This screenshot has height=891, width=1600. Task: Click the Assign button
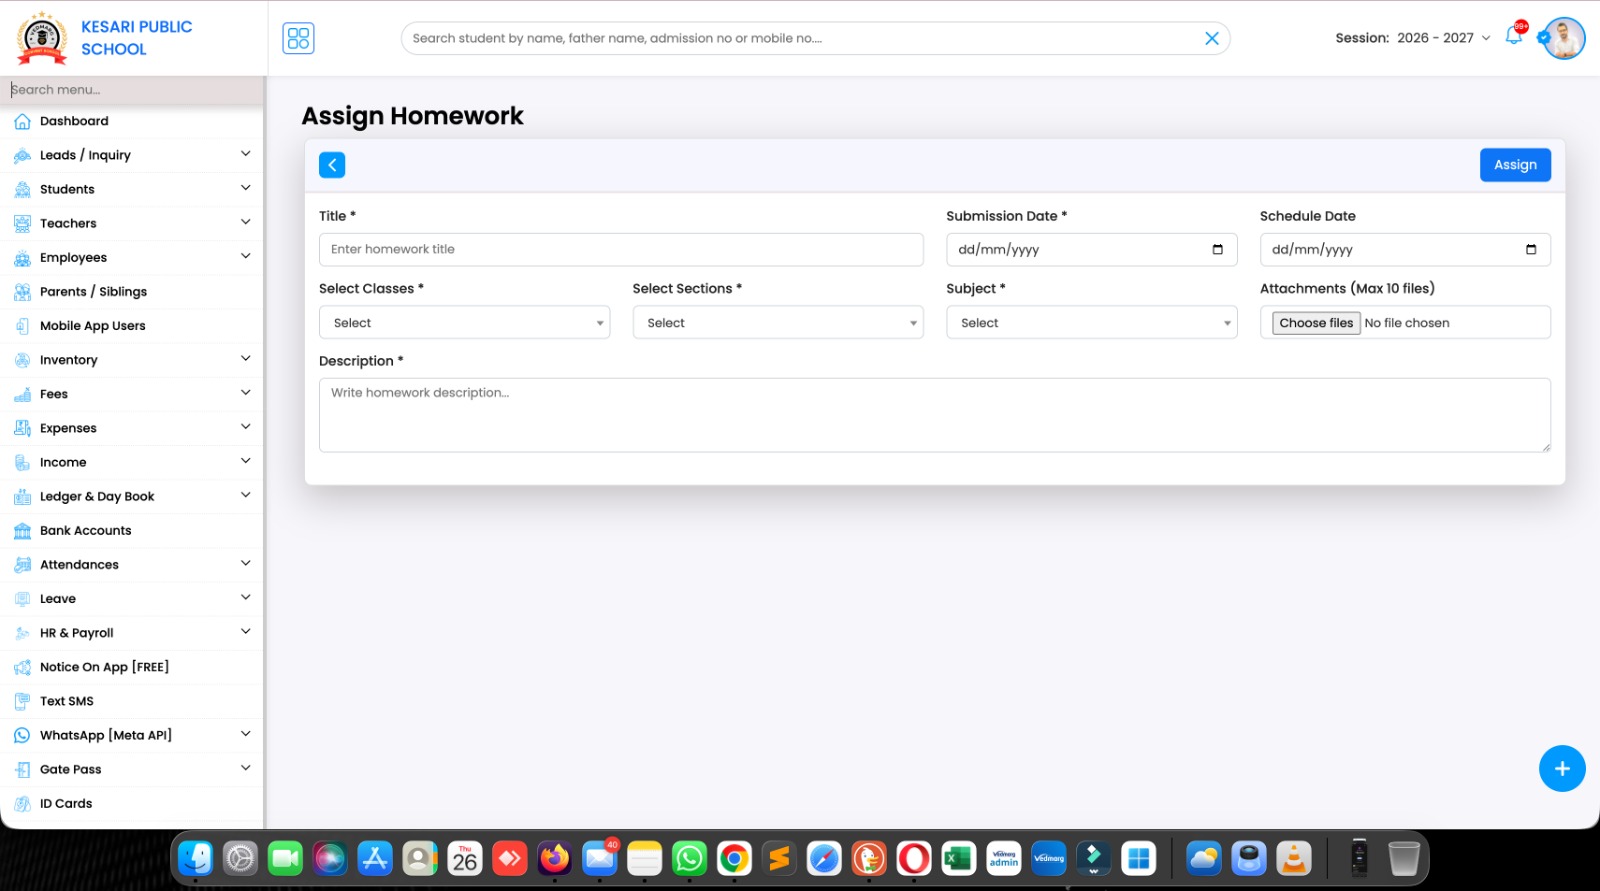[x=1515, y=165]
